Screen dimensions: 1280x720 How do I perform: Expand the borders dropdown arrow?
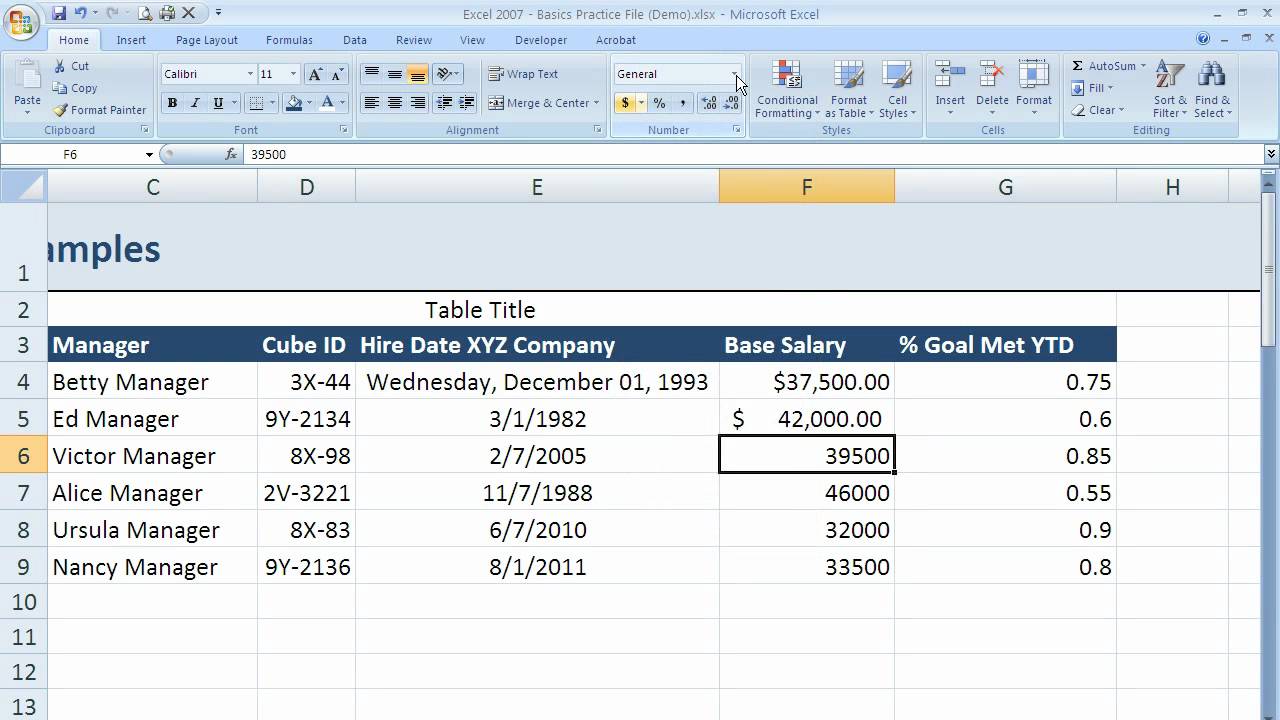click(272, 103)
